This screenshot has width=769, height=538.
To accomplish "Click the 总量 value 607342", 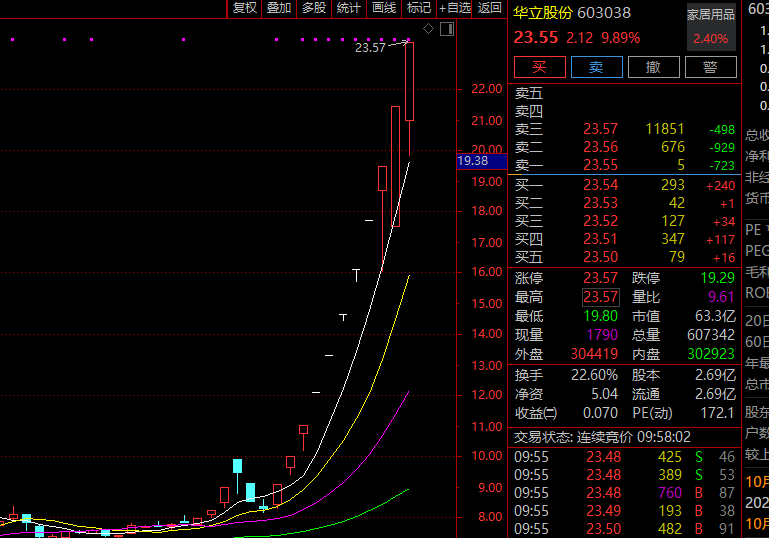I will click(x=711, y=335).
